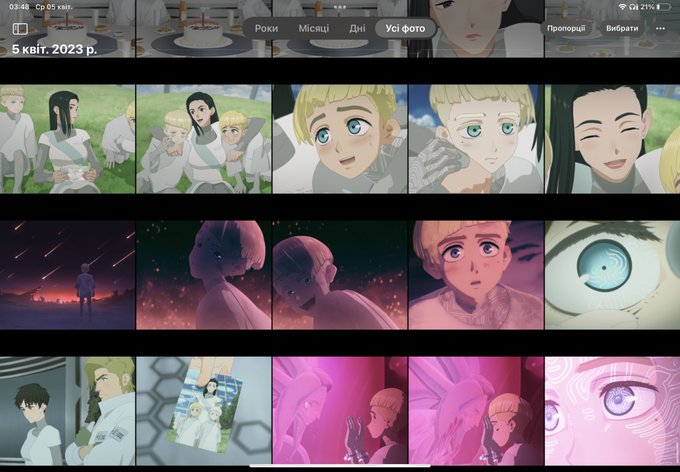Viewport: 680px width, 472px height.
Task: Toggle the Photos sidebar icon
Action: [20, 29]
